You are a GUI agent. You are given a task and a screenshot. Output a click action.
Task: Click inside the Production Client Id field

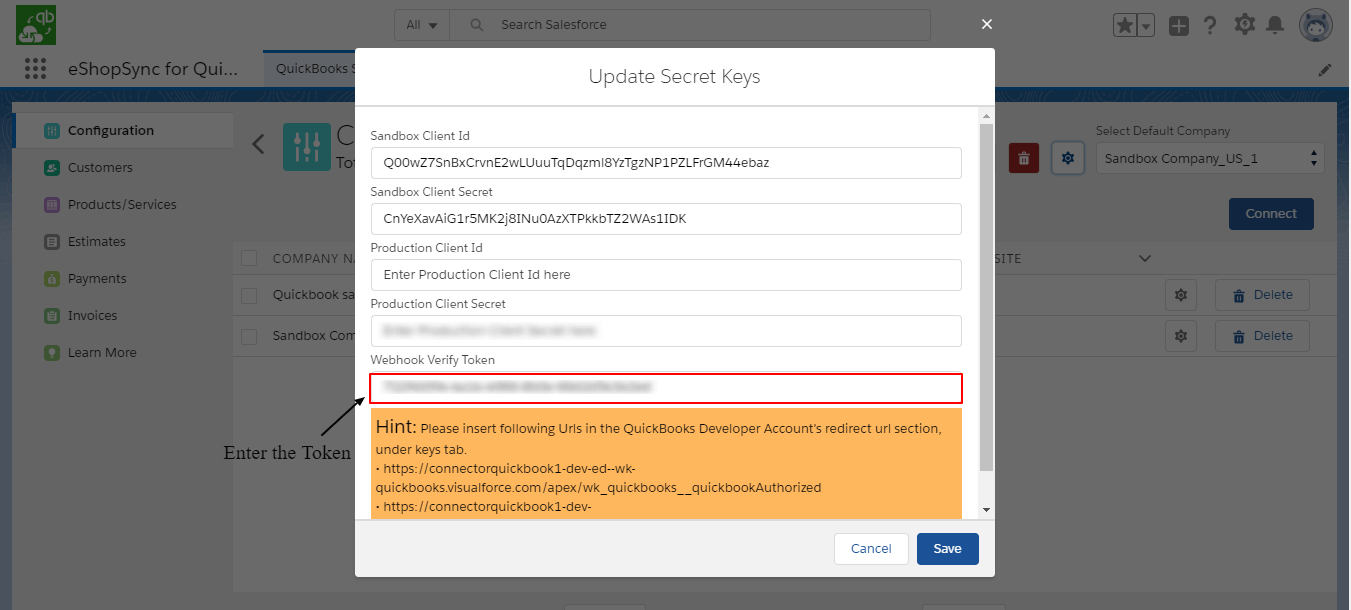[x=665, y=275]
